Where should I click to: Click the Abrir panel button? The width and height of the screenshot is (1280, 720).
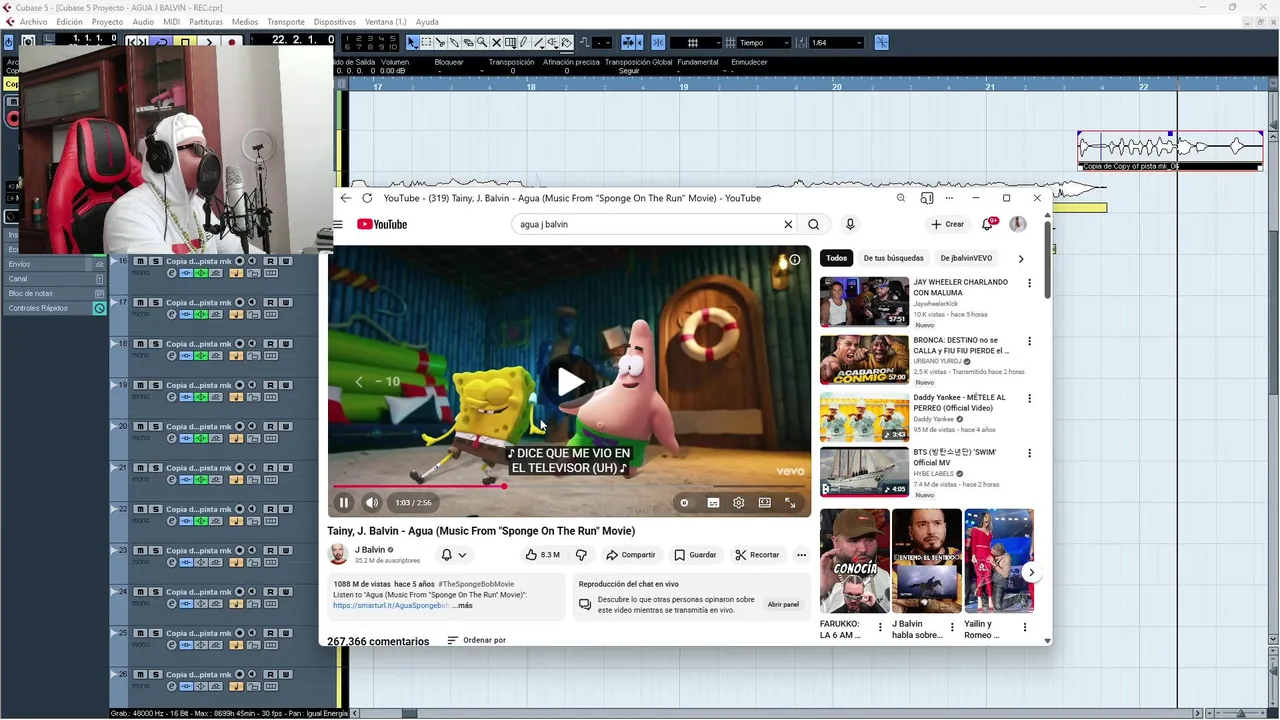click(783, 605)
